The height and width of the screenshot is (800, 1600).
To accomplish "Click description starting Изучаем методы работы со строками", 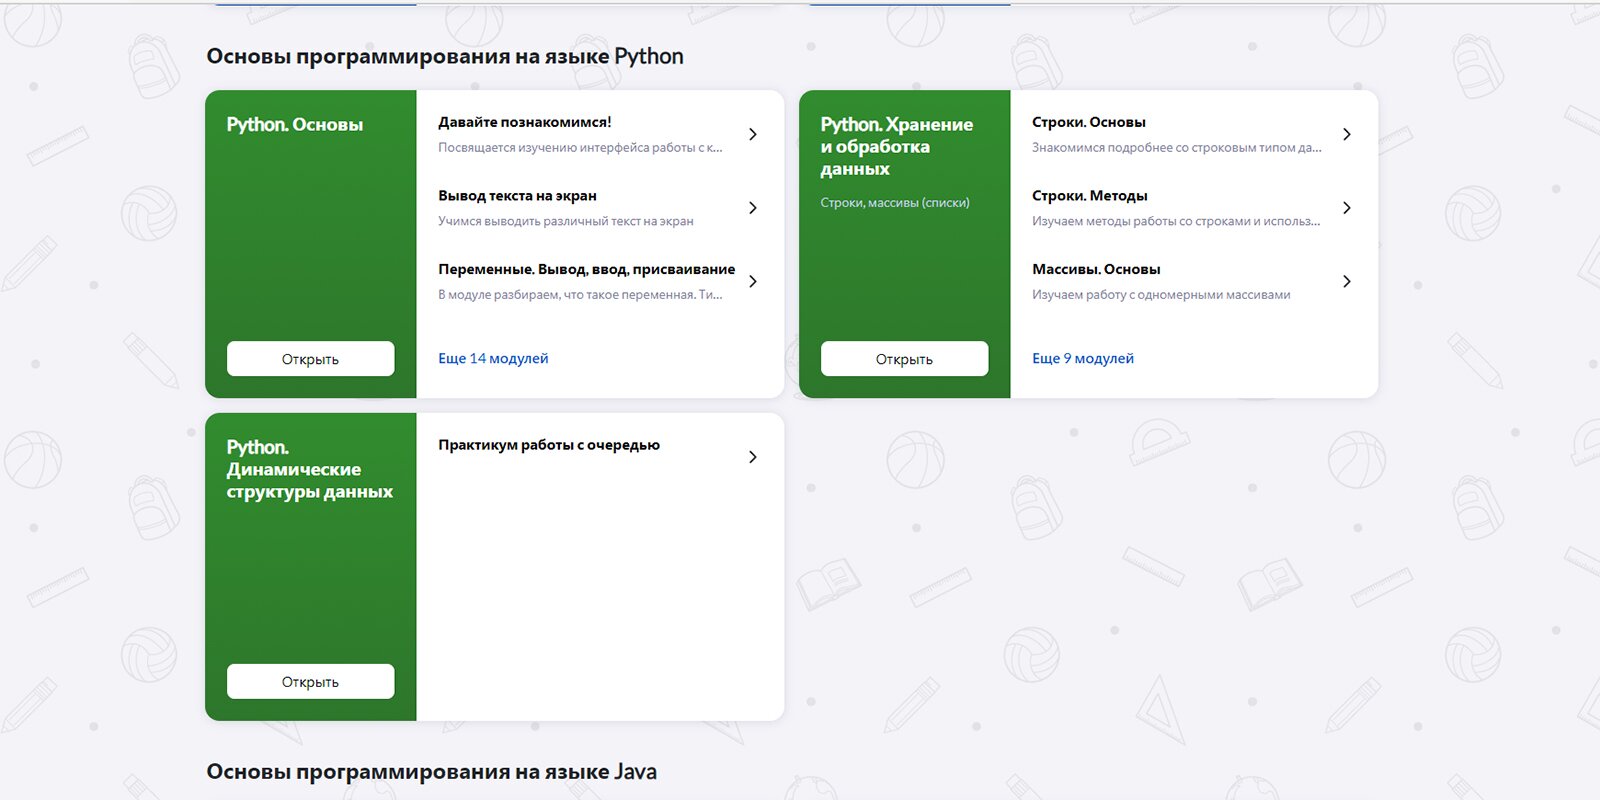I will (1176, 221).
